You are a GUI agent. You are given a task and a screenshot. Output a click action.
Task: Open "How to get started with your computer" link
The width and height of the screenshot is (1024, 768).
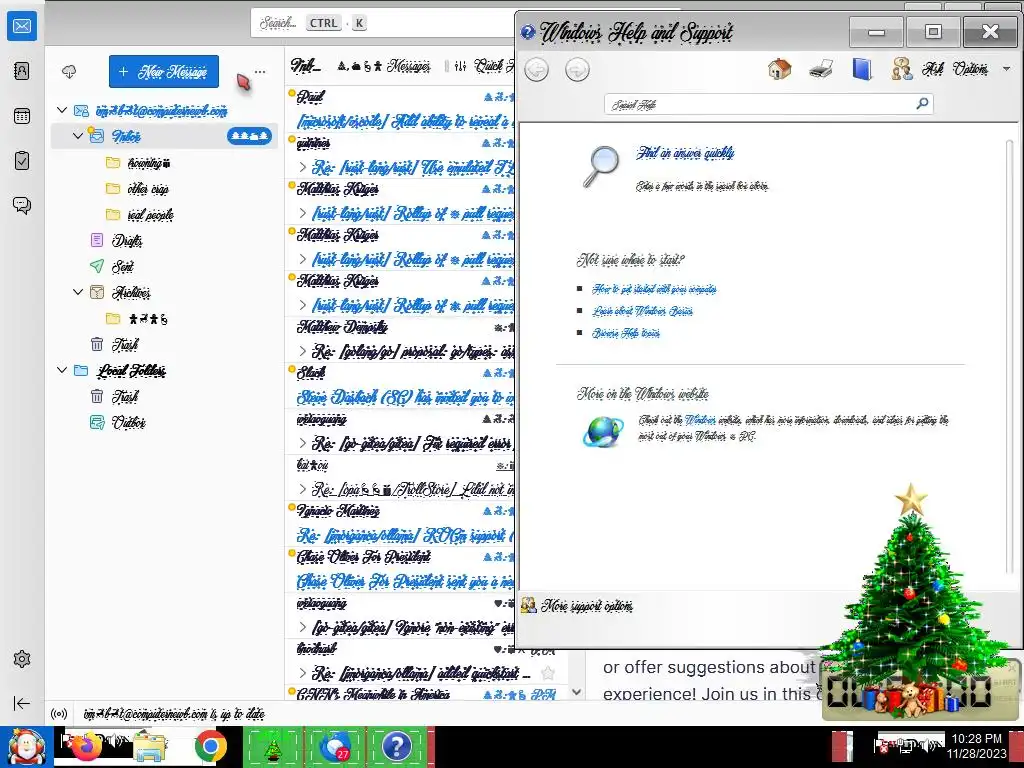654,289
